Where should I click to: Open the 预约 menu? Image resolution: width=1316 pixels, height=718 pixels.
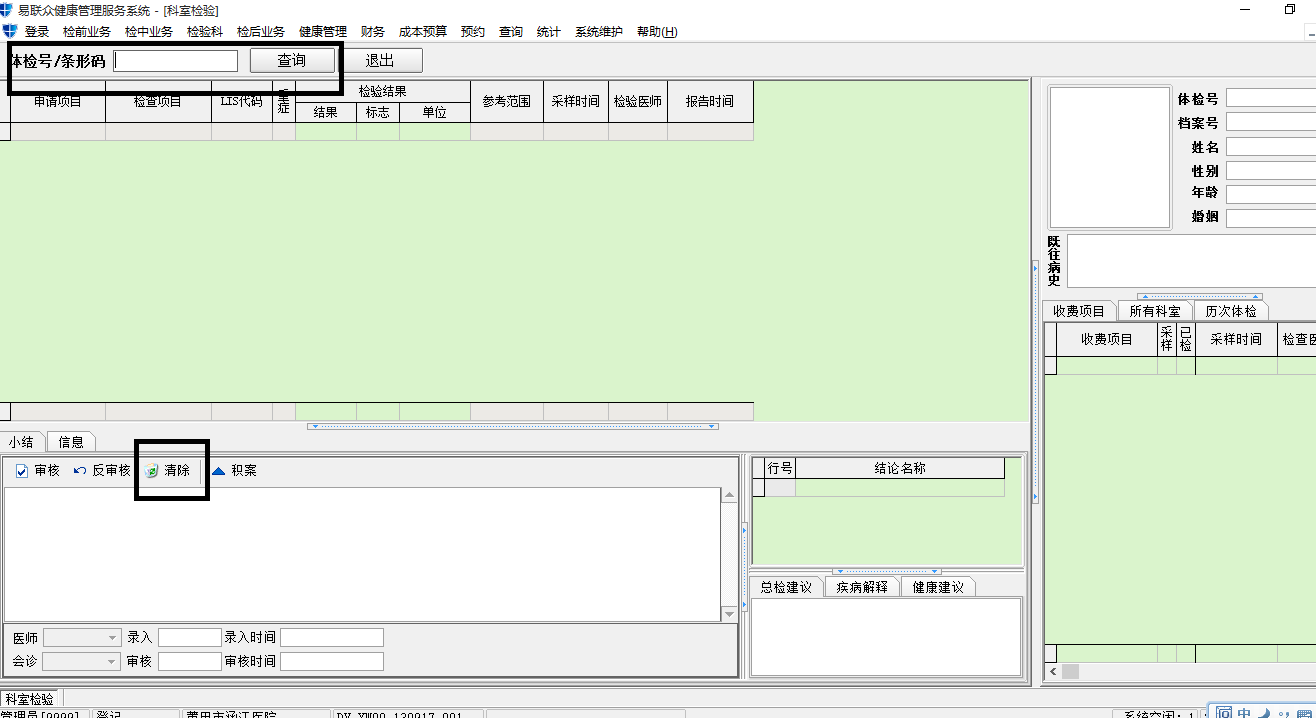(473, 32)
